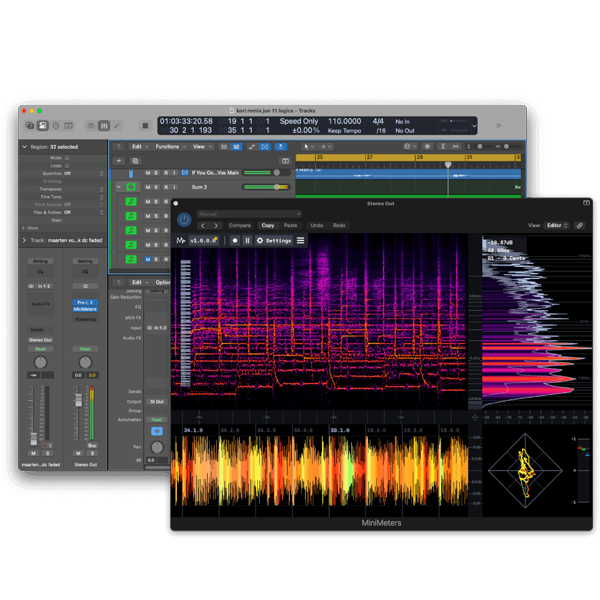
Task: Click Copy in the plugin header
Action: (x=267, y=225)
